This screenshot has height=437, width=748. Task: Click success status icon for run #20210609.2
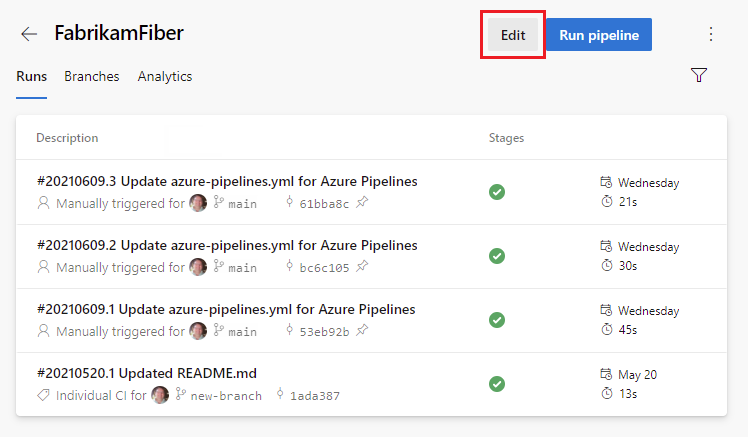click(x=497, y=256)
